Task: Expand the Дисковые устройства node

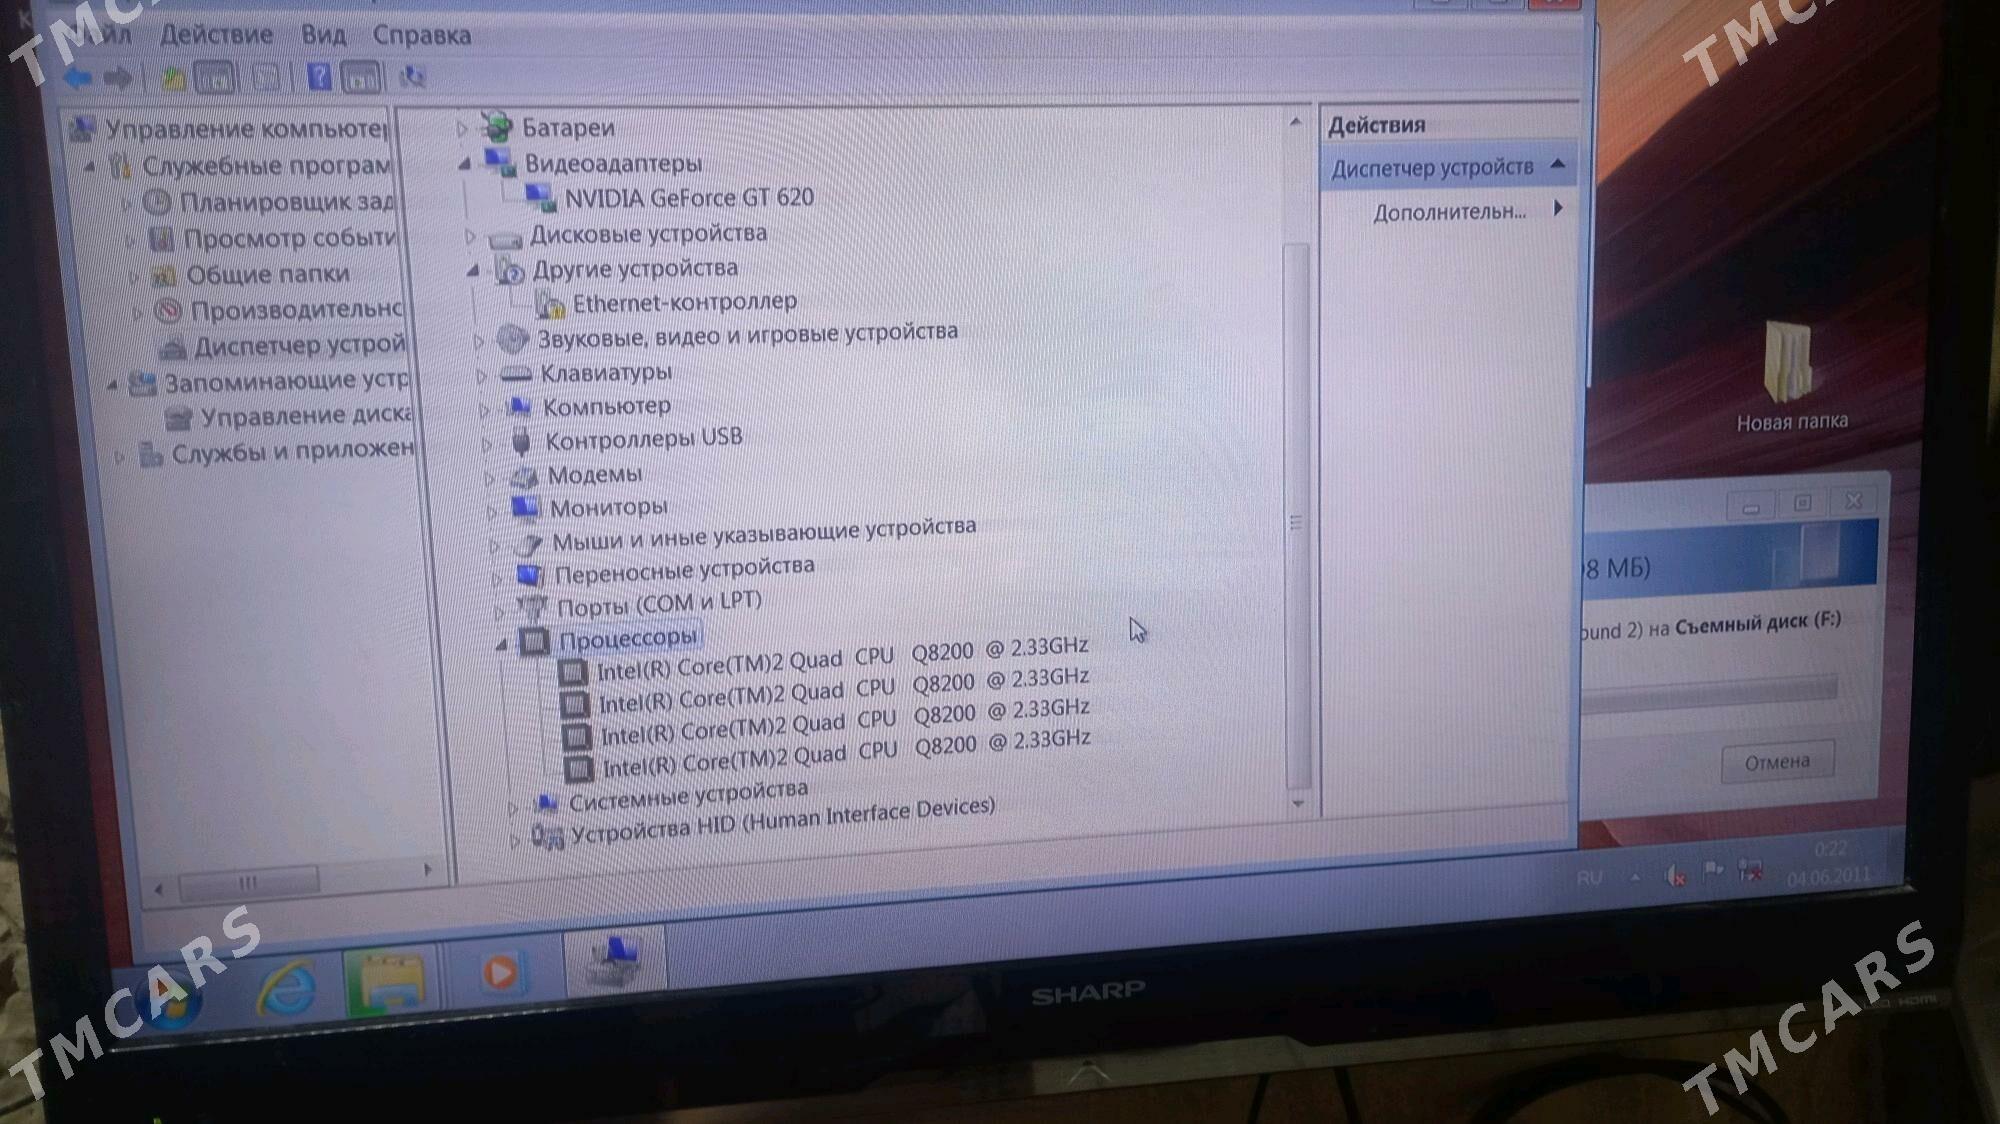Action: 470,237
